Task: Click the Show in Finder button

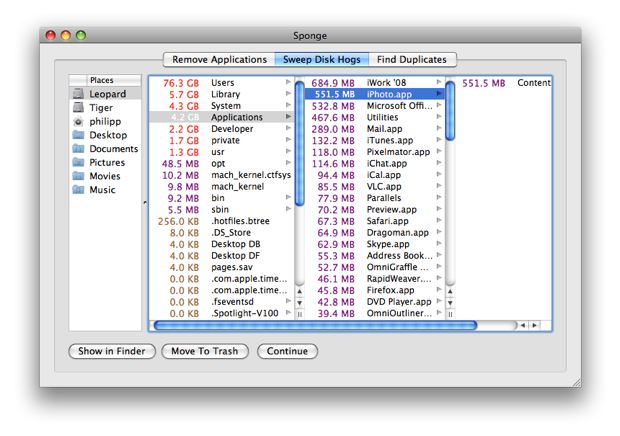Action: tap(112, 351)
